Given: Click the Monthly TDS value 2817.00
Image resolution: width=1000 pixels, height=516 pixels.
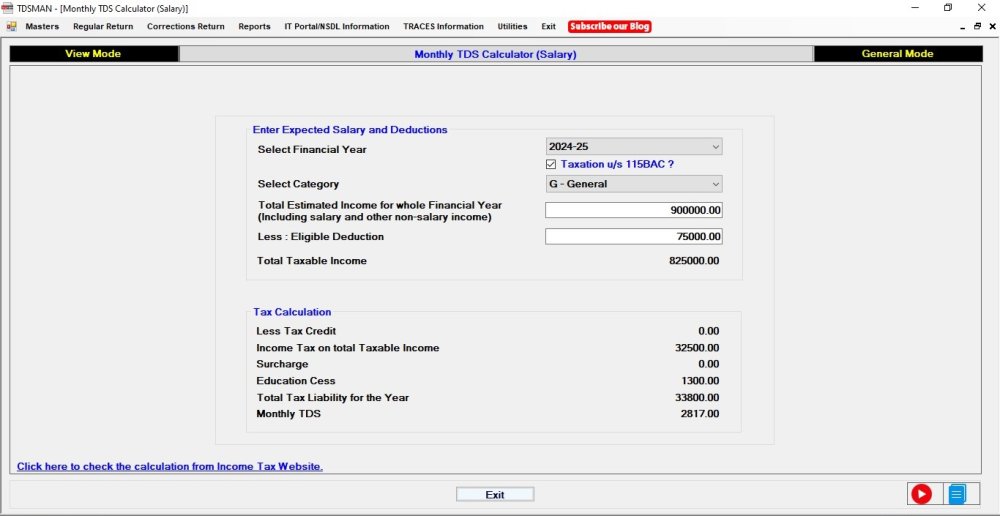Looking at the screenshot, I should pos(700,415).
